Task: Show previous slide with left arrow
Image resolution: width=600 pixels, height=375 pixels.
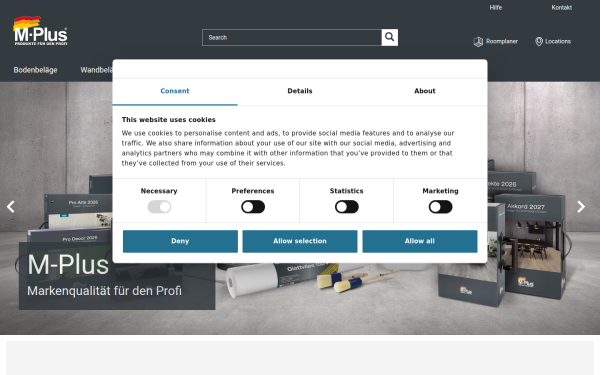Action: pos(11,207)
